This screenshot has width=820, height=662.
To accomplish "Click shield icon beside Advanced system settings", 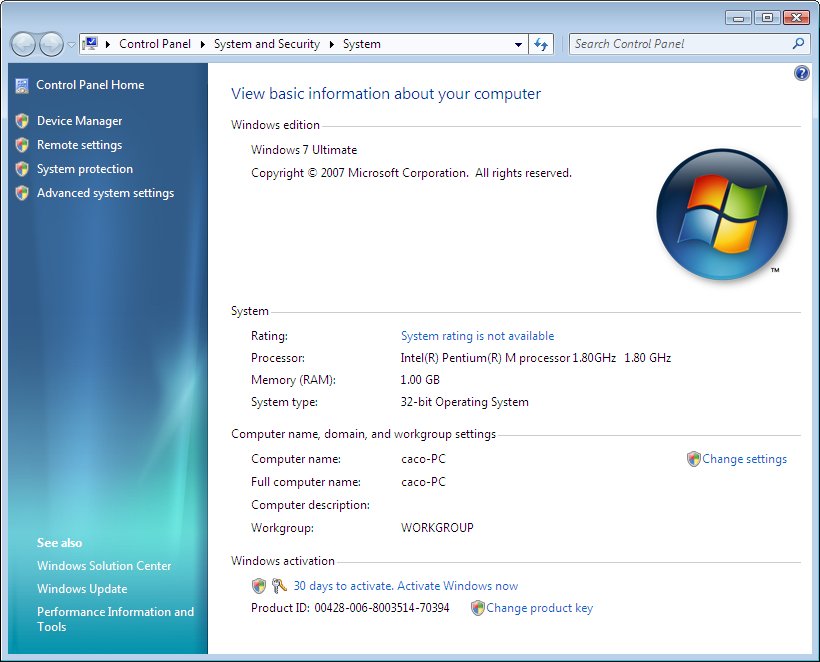I will pyautogui.click(x=22, y=193).
